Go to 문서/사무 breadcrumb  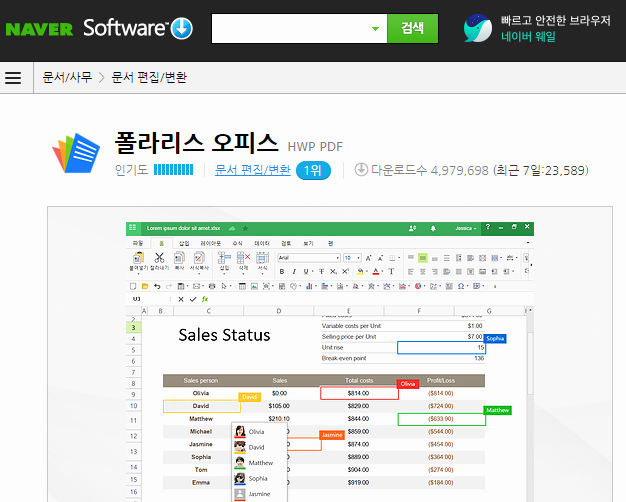coord(67,77)
